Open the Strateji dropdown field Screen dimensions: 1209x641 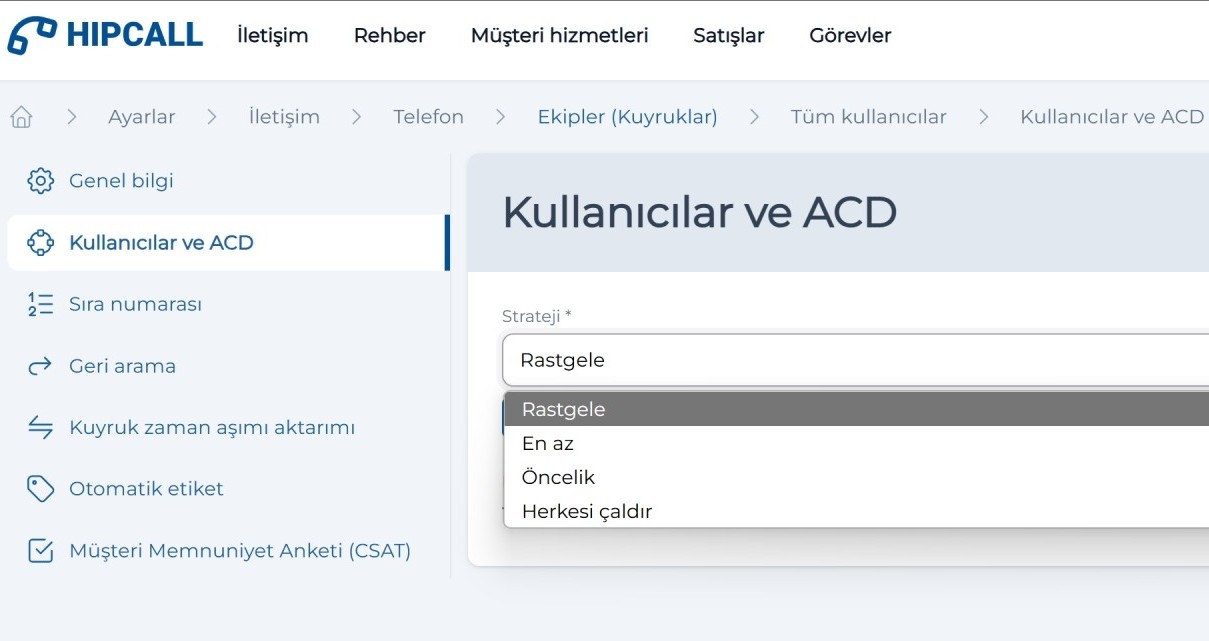(x=855, y=360)
